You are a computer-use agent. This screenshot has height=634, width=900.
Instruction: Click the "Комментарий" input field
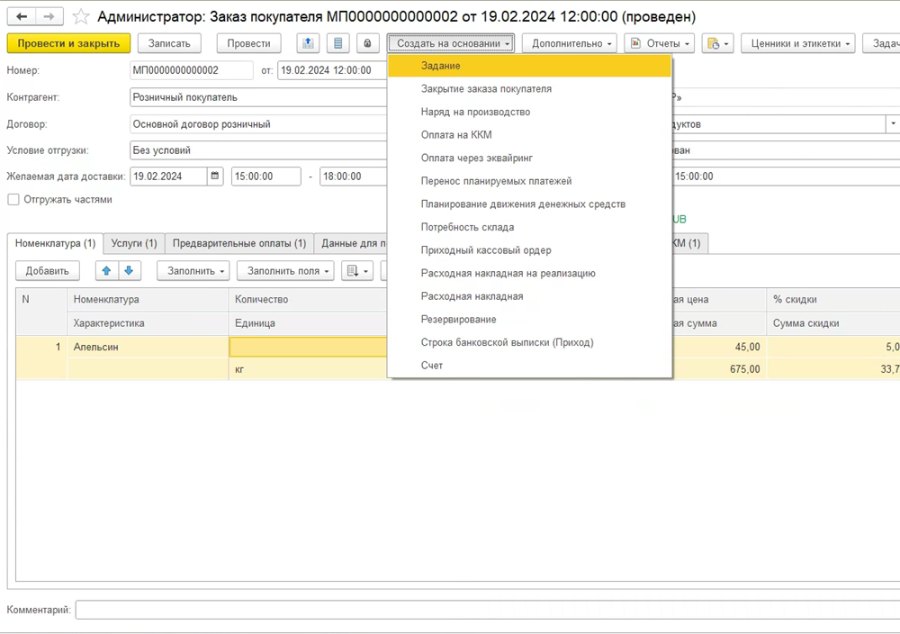tap(487, 609)
